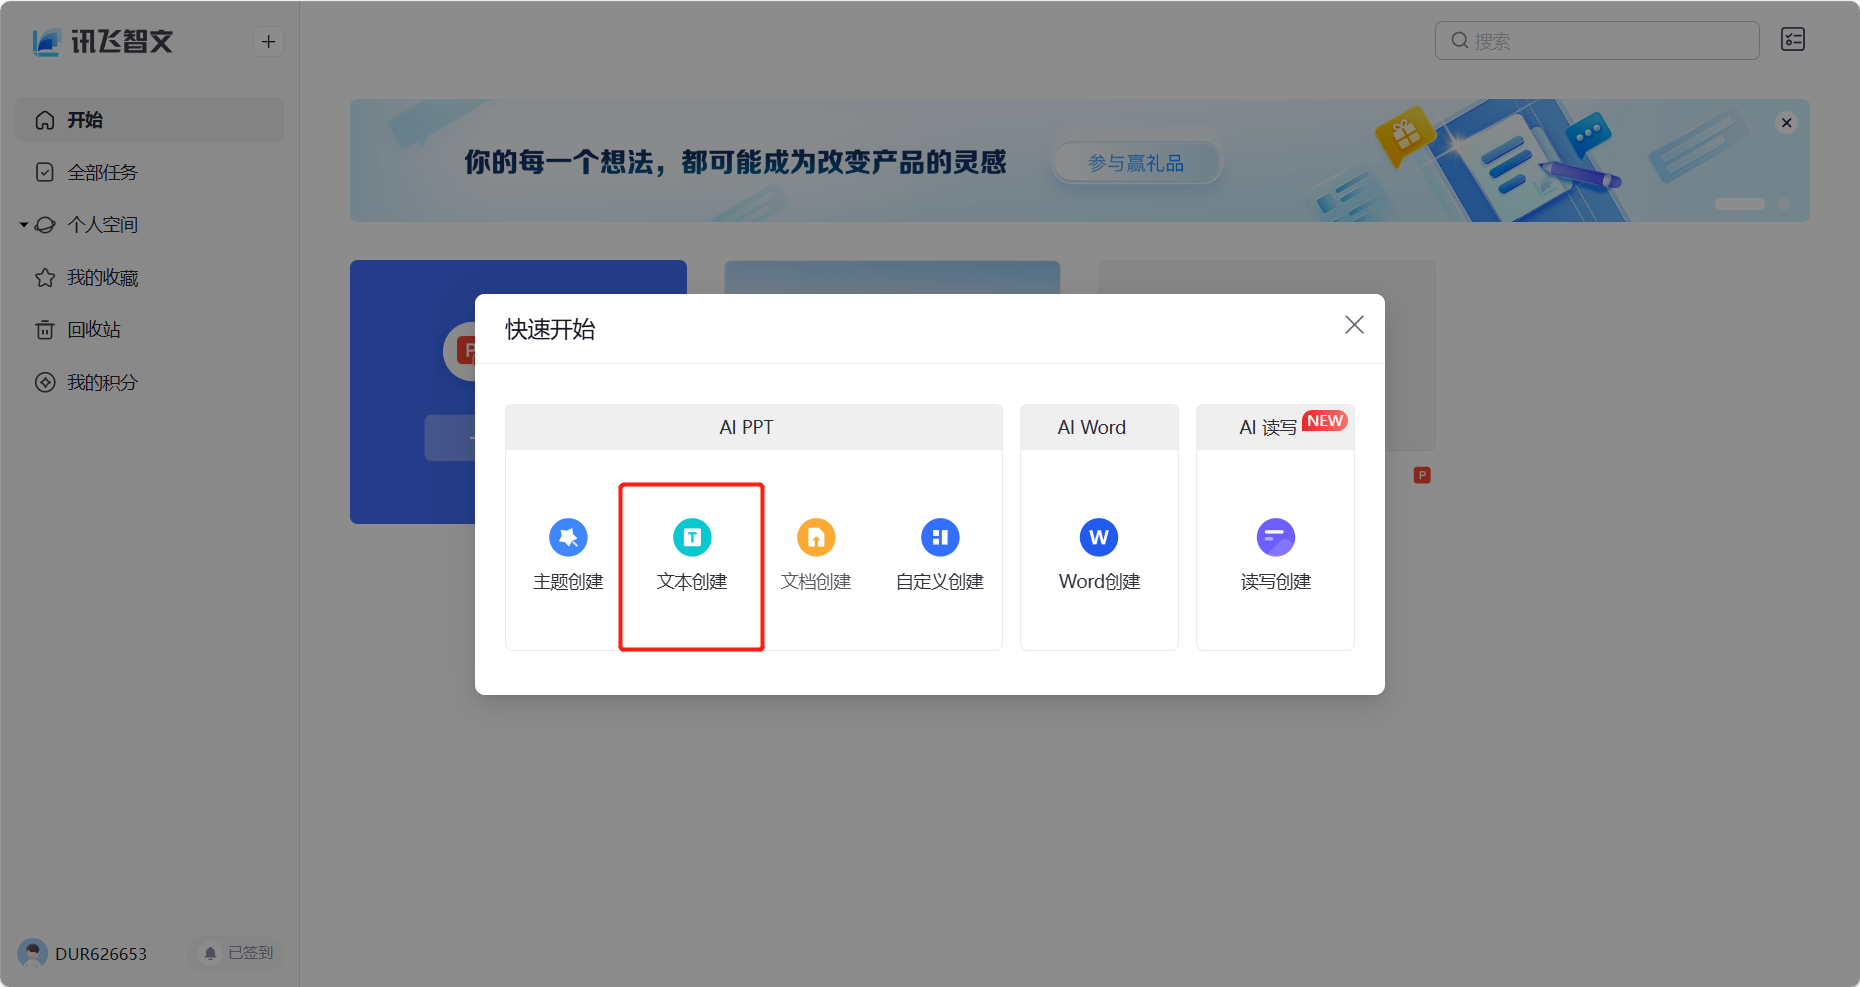Click the checkbox icon beside 全部任务
The width and height of the screenshot is (1860, 987).
(x=45, y=172)
